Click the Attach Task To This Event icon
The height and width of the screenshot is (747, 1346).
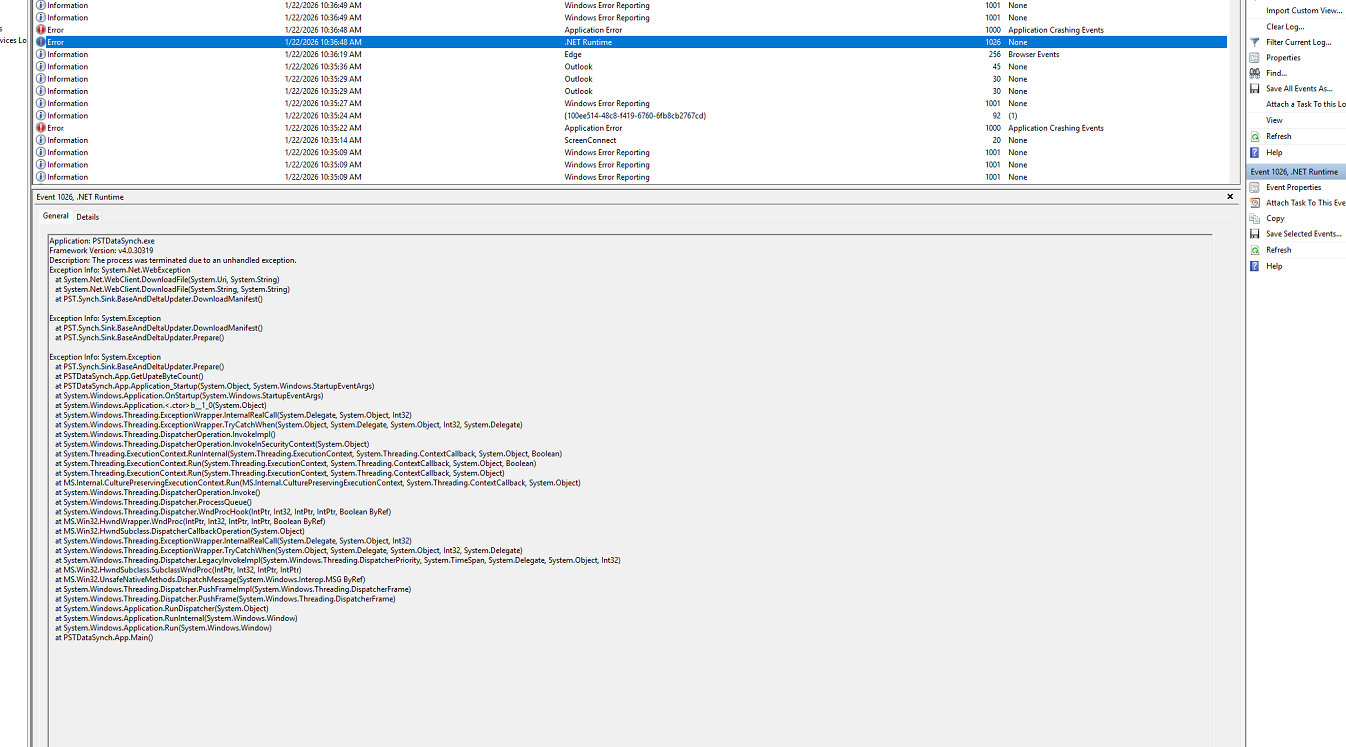[x=1255, y=203]
